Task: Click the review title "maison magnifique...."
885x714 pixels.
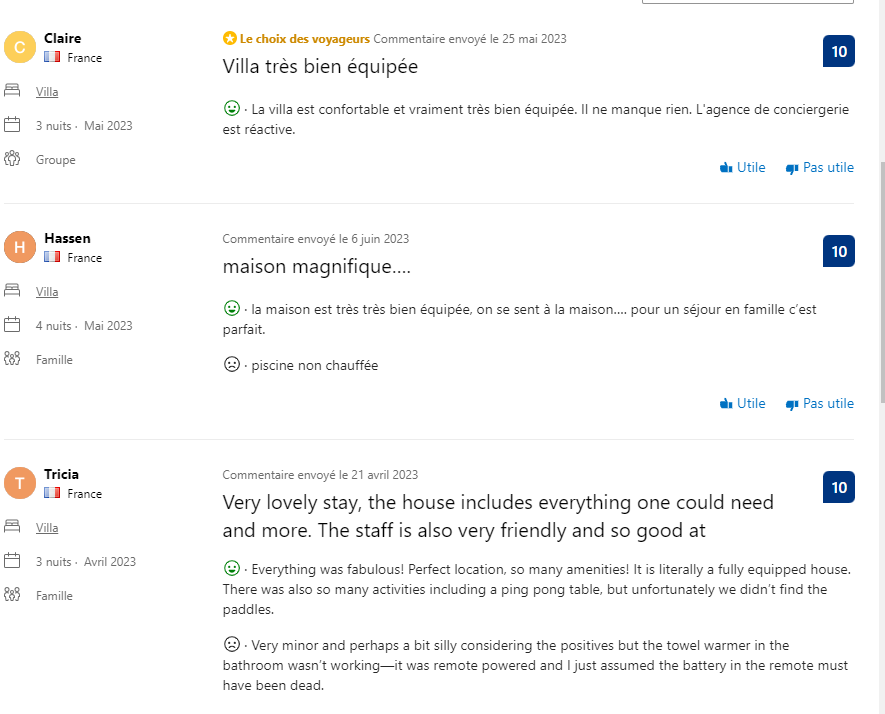Action: point(316,267)
